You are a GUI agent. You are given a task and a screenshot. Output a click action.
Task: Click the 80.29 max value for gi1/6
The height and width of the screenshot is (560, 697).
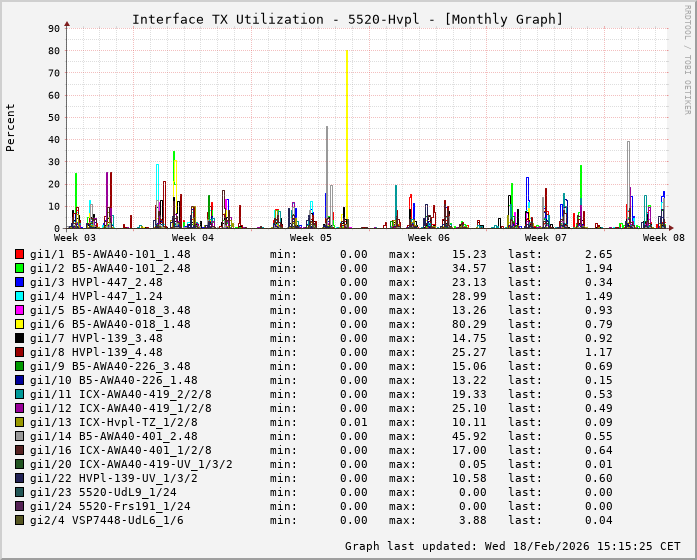coord(469,324)
